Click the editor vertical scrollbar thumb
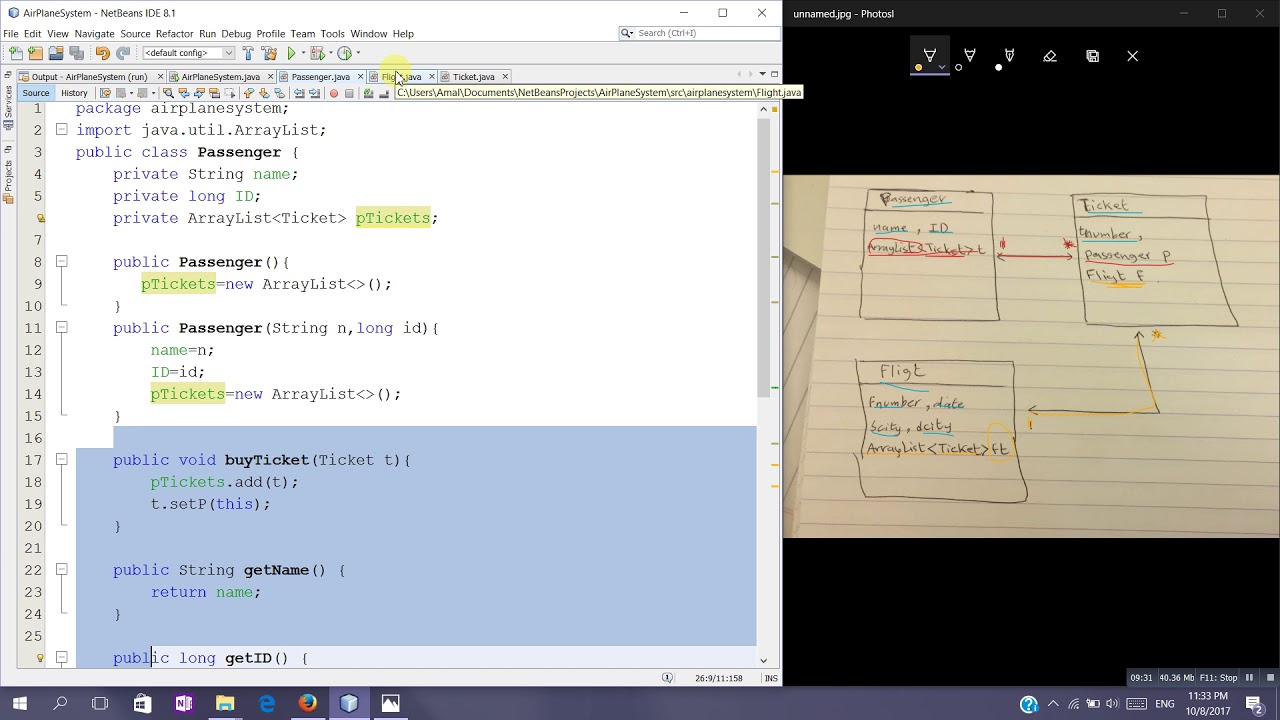 click(x=763, y=260)
